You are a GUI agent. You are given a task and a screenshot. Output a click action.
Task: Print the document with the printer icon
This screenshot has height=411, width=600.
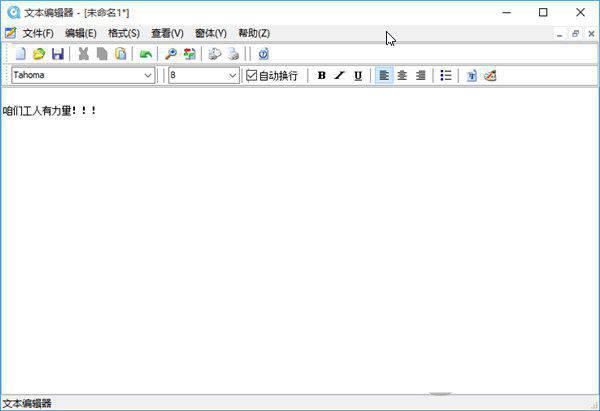[233, 54]
